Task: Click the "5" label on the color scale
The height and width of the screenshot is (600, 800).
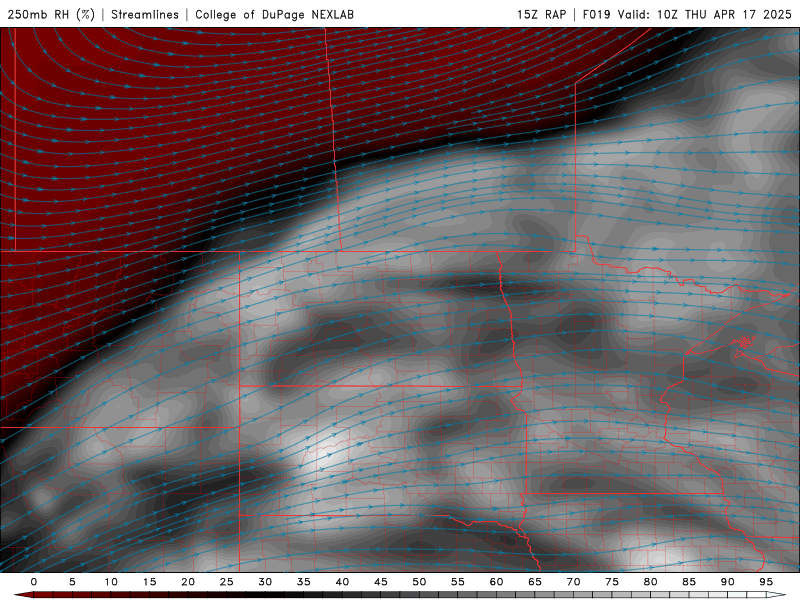Action: pyautogui.click(x=72, y=582)
